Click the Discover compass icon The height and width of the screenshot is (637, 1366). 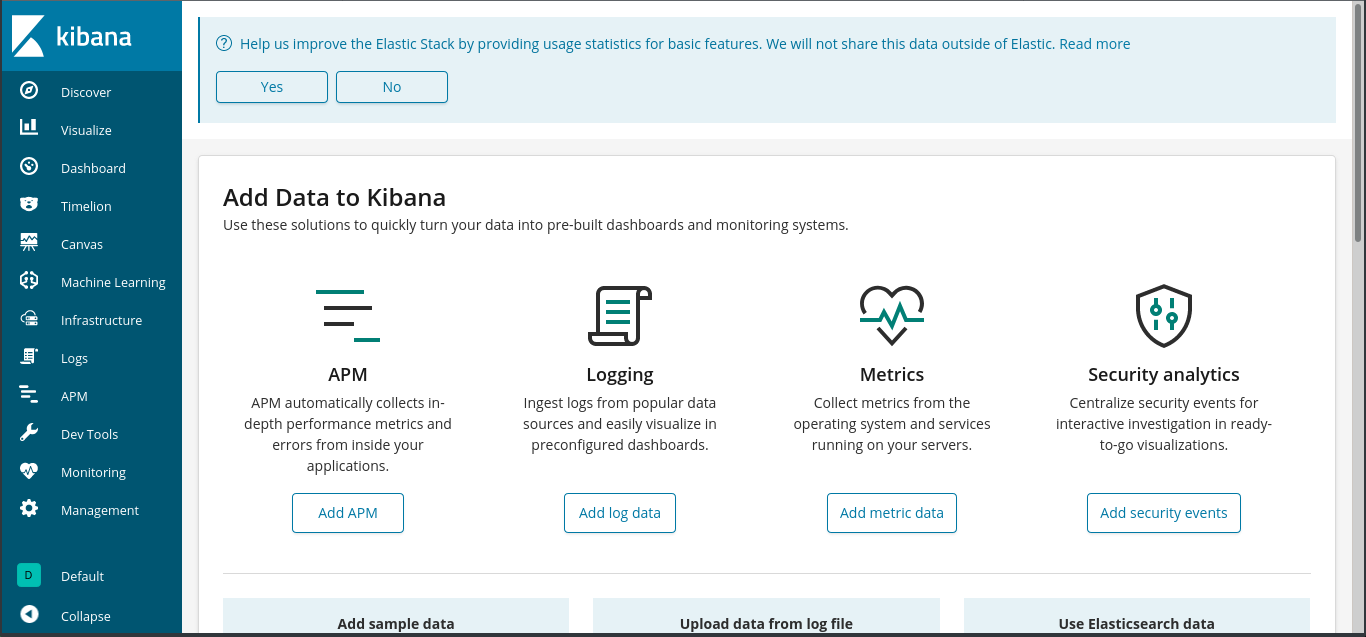[29, 91]
